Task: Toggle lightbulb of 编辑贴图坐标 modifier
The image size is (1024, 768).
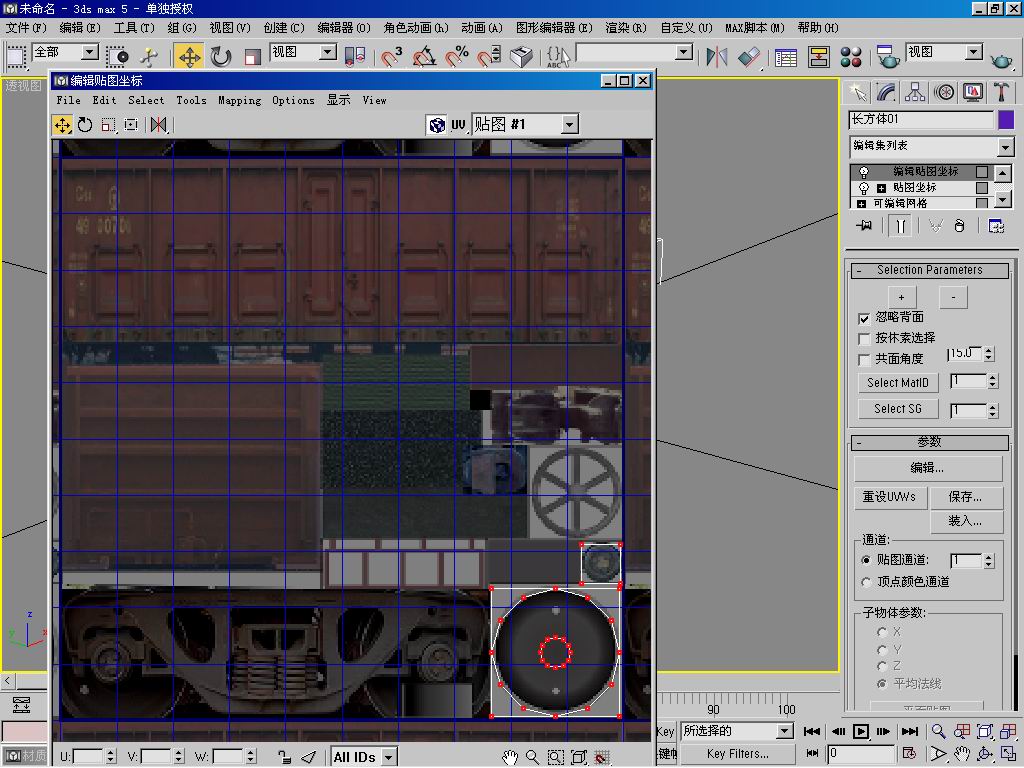Action: [864, 172]
